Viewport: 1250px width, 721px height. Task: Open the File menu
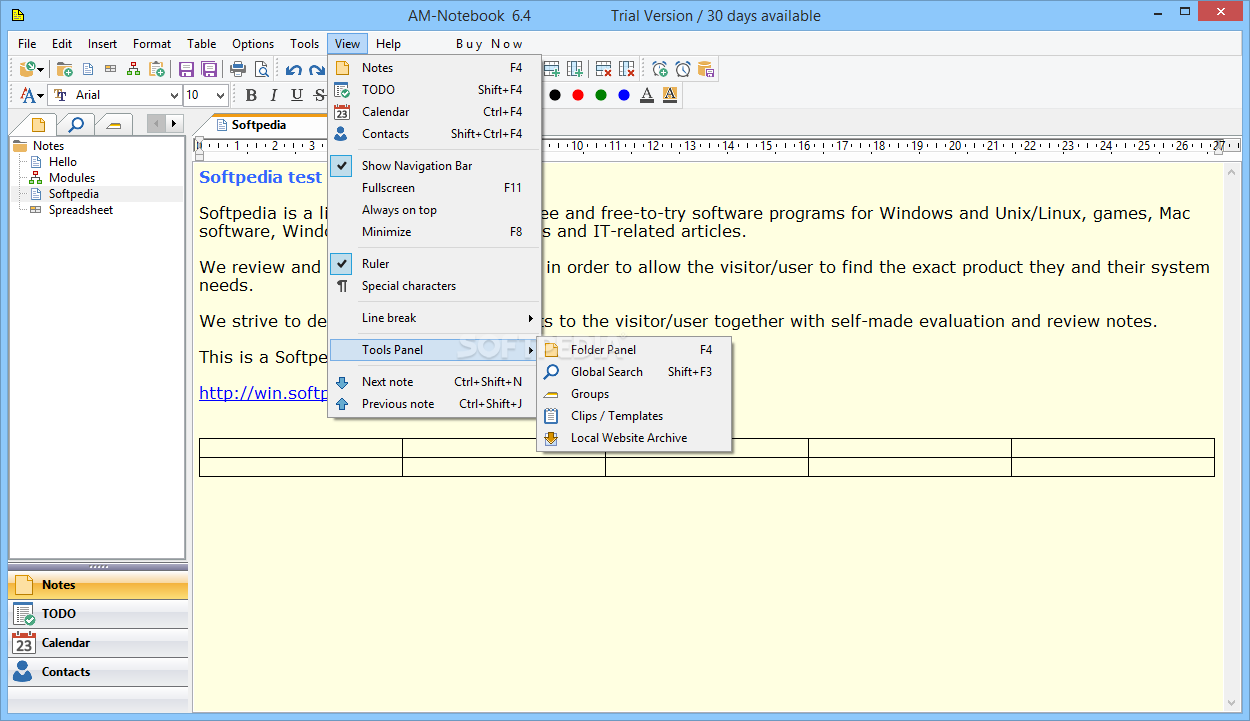[27, 44]
